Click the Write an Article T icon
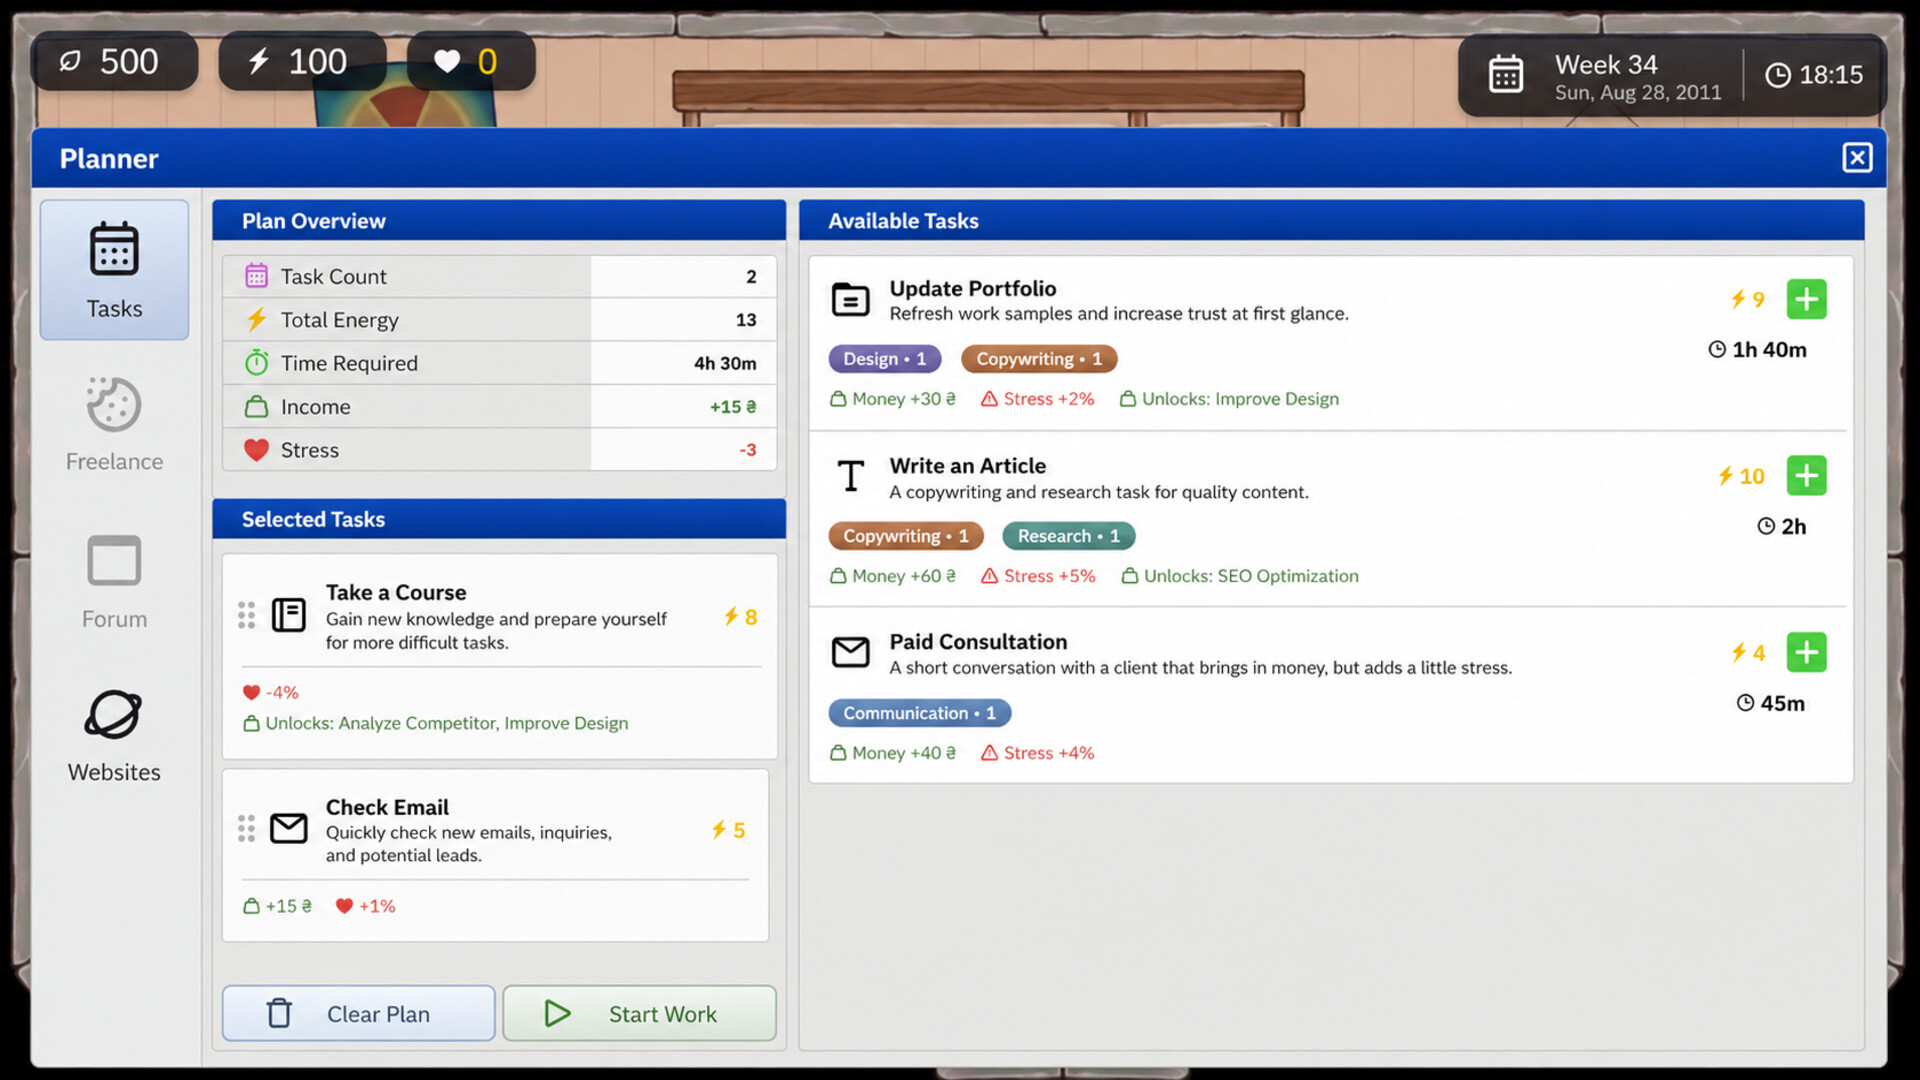 tap(850, 476)
